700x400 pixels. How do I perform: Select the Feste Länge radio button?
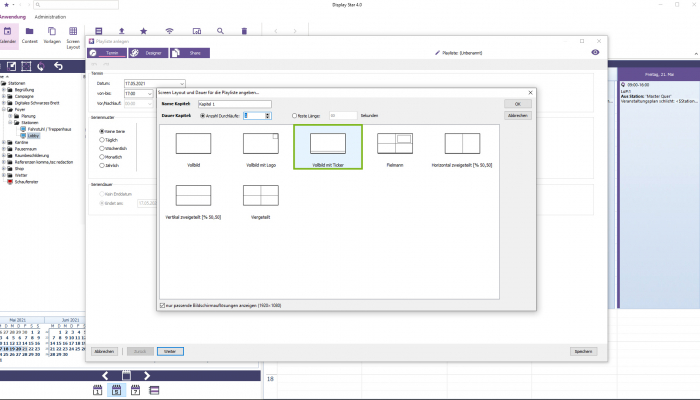(295, 116)
